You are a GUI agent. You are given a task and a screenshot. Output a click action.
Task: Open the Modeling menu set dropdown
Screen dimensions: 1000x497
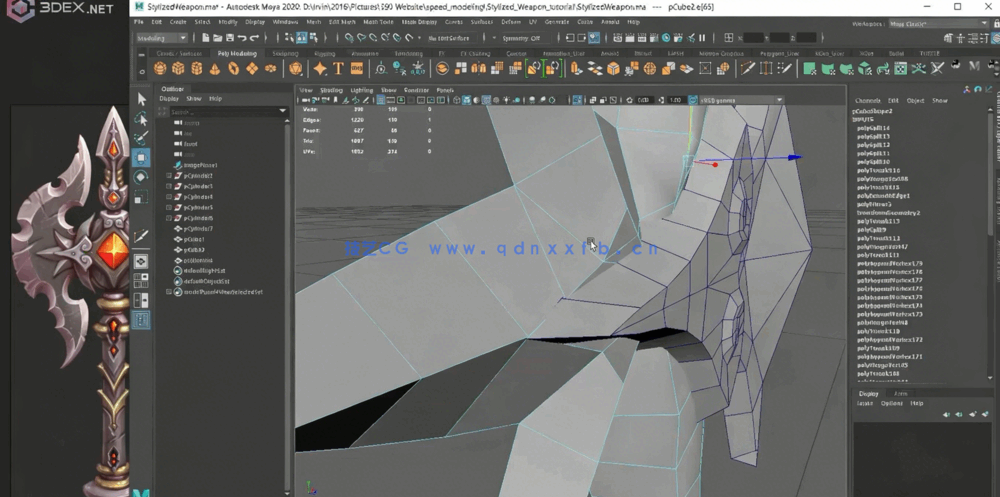click(161, 38)
